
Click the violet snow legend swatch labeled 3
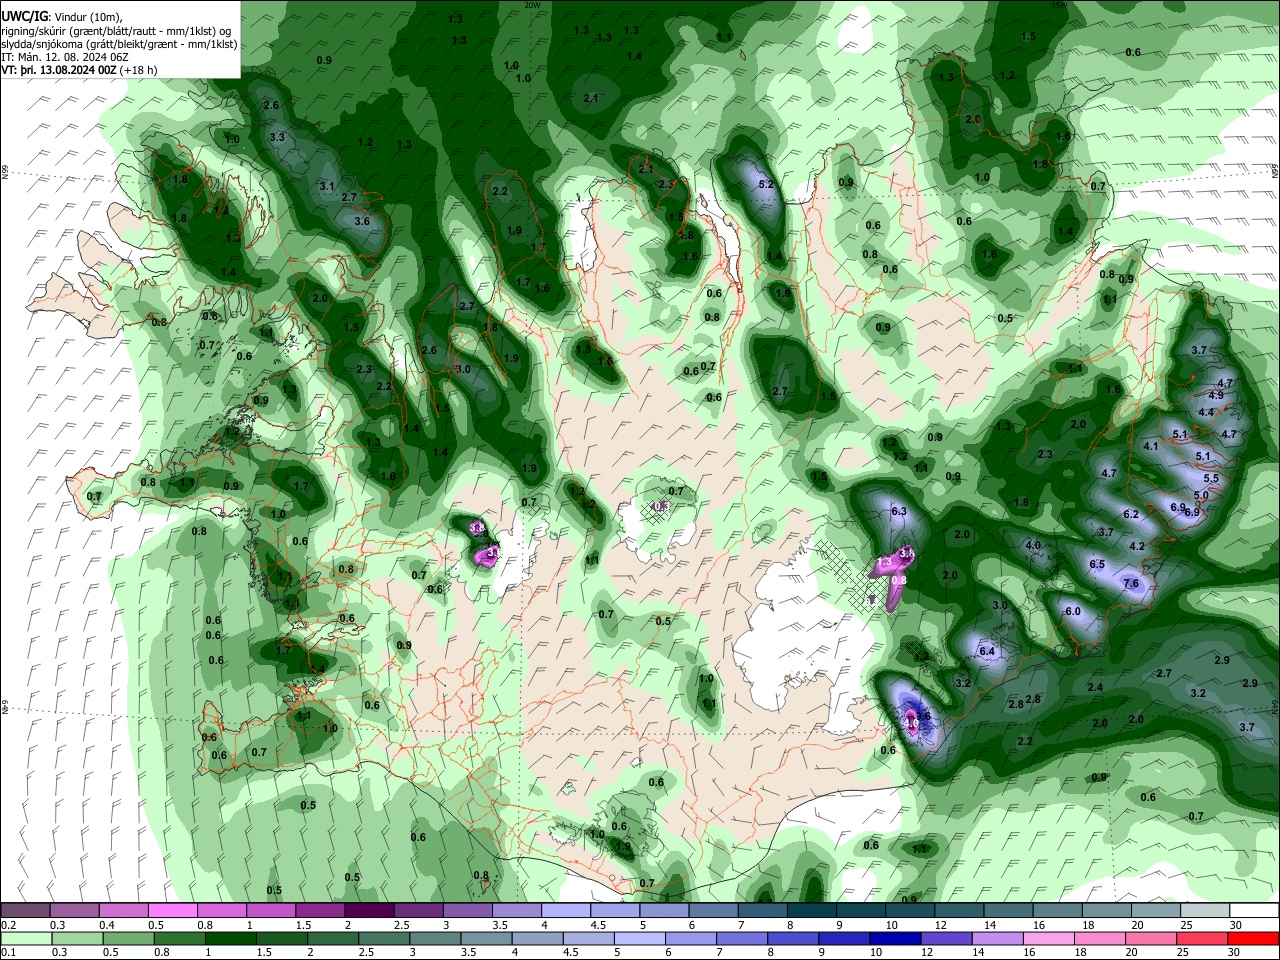(x=467, y=911)
